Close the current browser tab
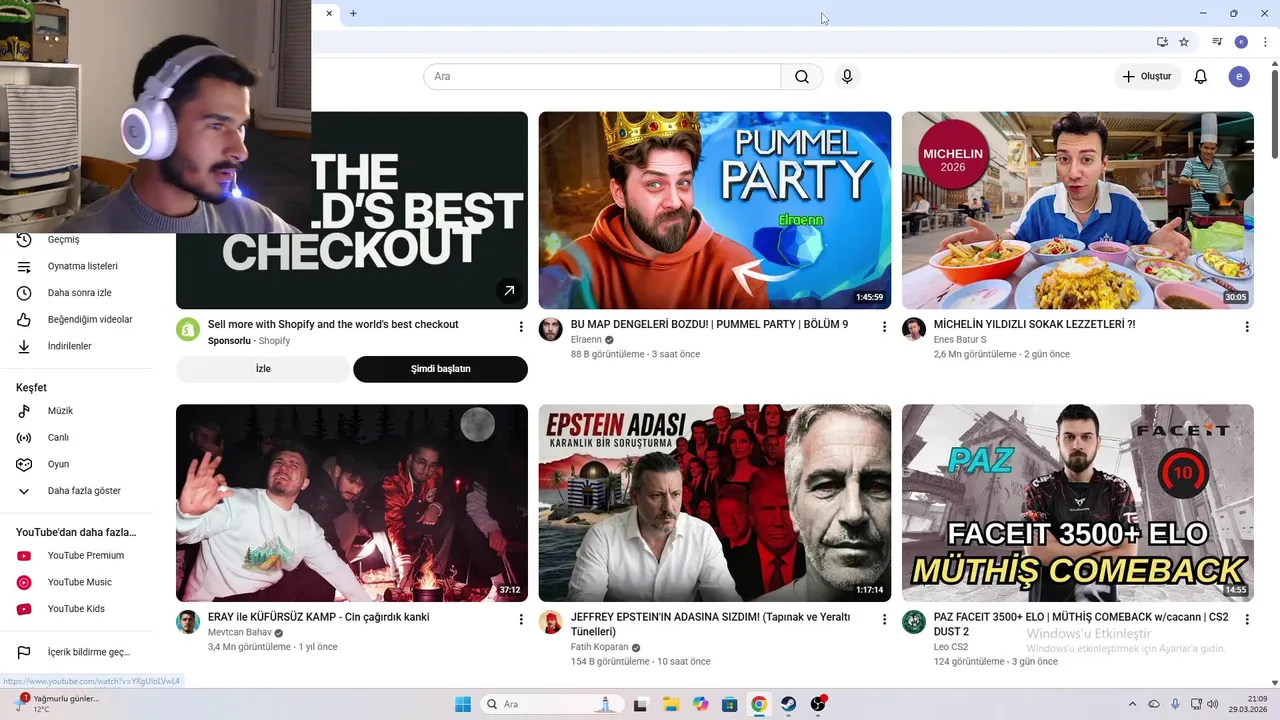The height and width of the screenshot is (720, 1280). pos(329,13)
